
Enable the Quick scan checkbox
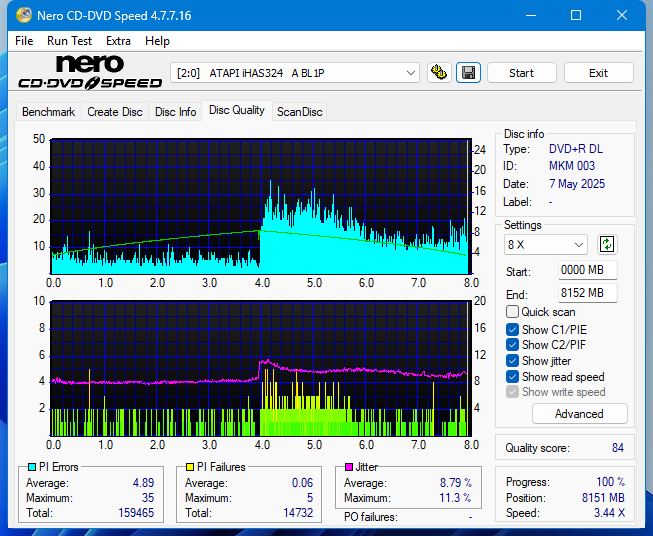[513, 312]
